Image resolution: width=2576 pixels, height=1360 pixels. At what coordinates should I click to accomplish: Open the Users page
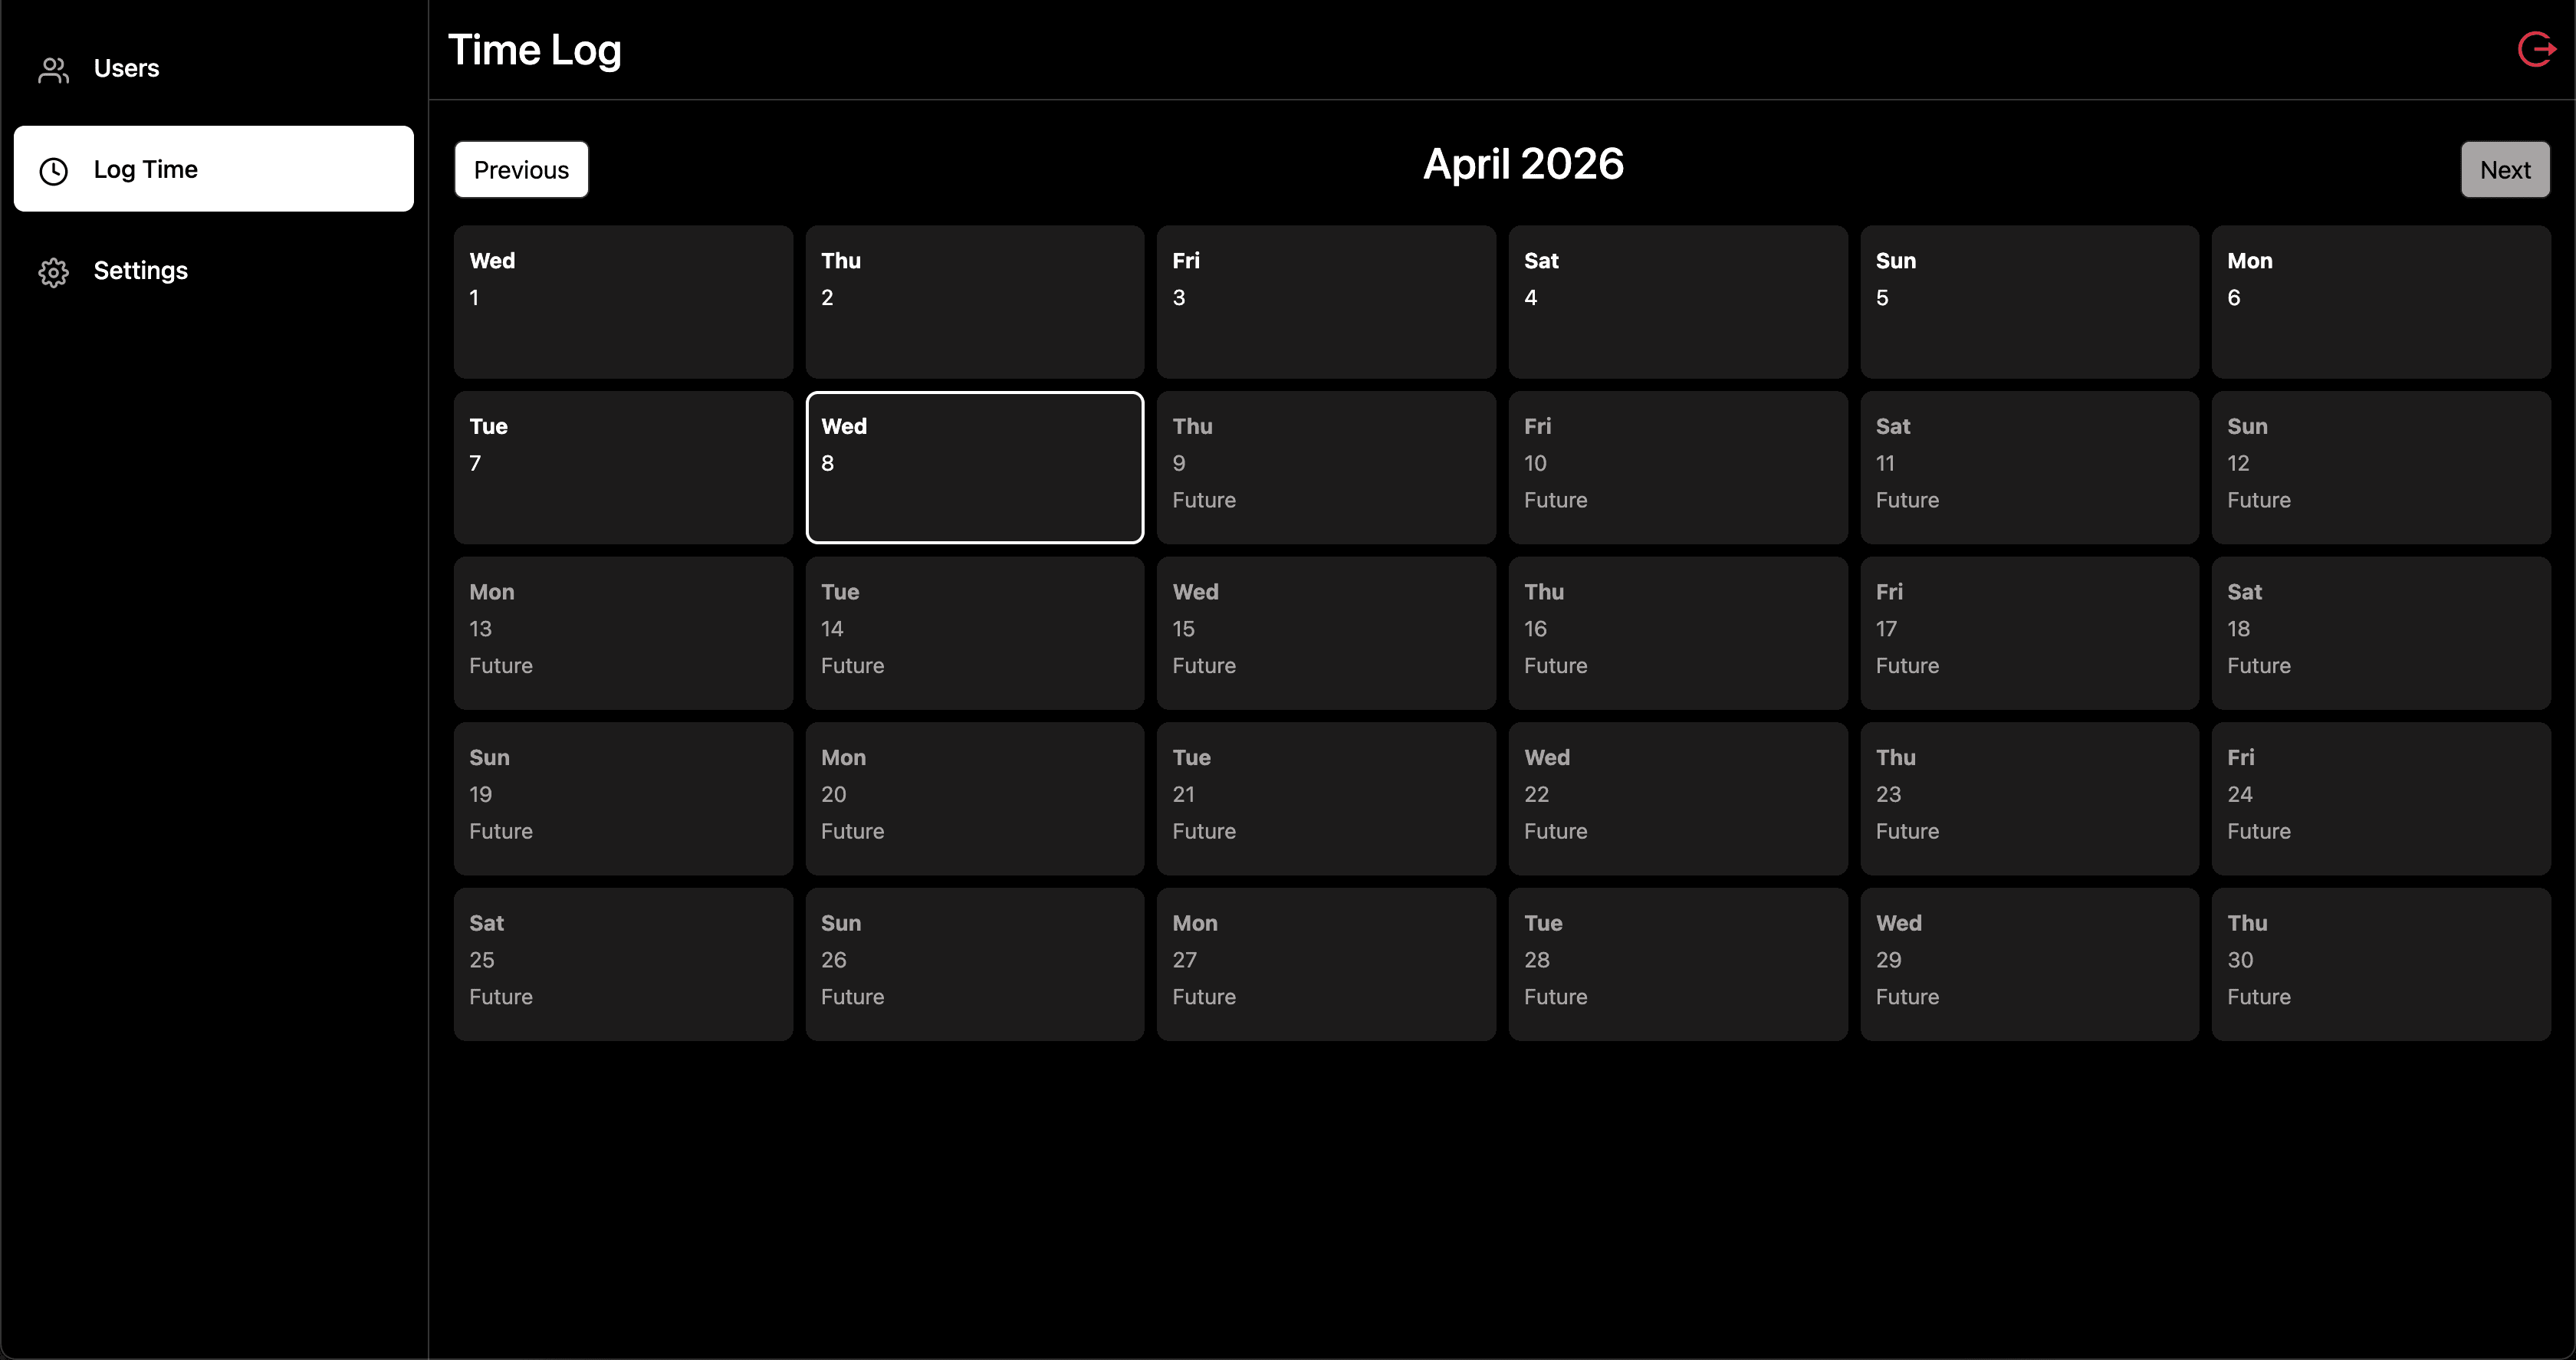[x=214, y=68]
